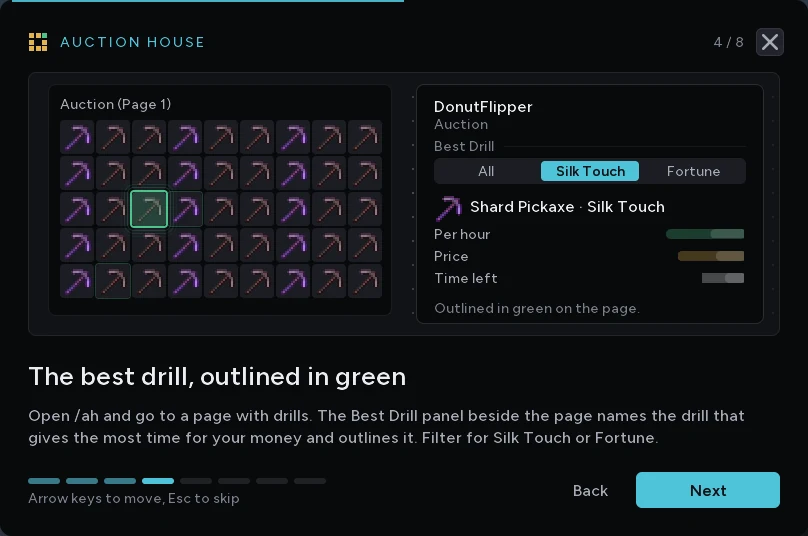808x536 pixels.
Task: Pick the brown pickaxe below the highlighted slot
Action: (149, 245)
